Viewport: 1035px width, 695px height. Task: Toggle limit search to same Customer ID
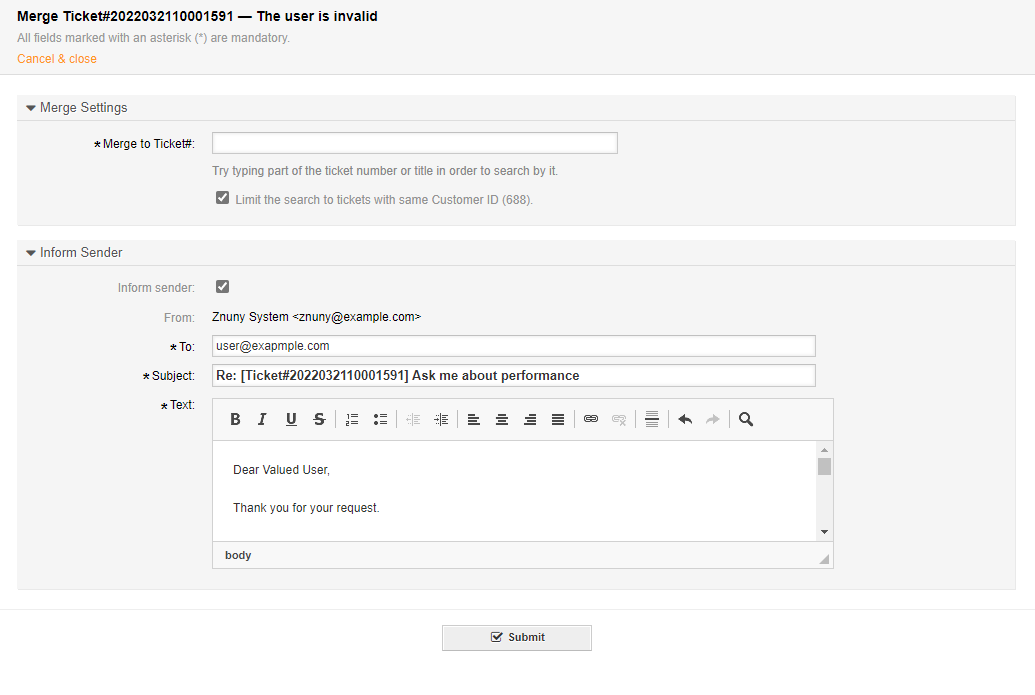(223, 198)
